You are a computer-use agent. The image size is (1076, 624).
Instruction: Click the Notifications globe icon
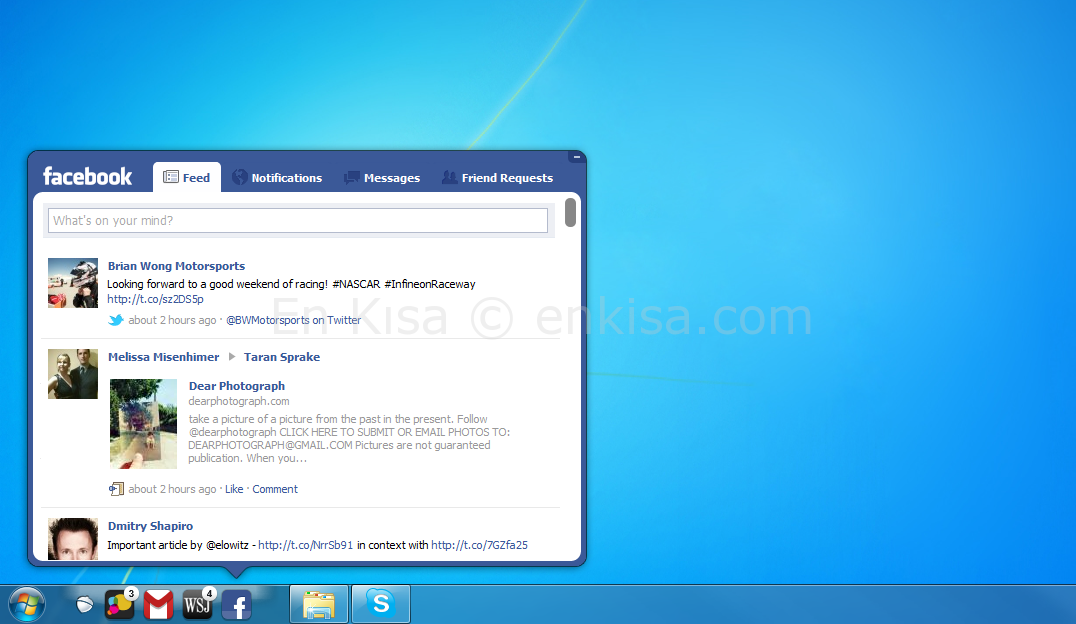pos(239,177)
